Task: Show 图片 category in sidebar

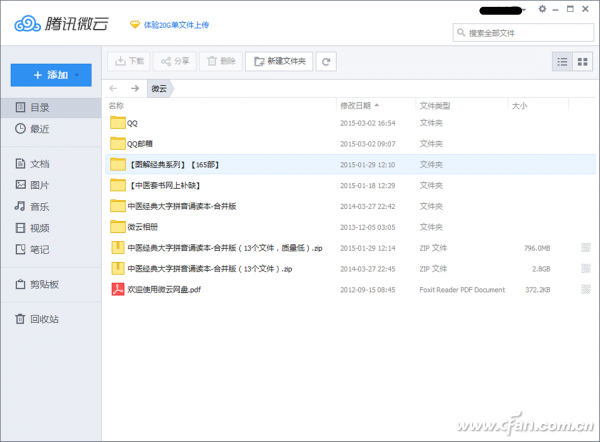Action: click(51, 185)
